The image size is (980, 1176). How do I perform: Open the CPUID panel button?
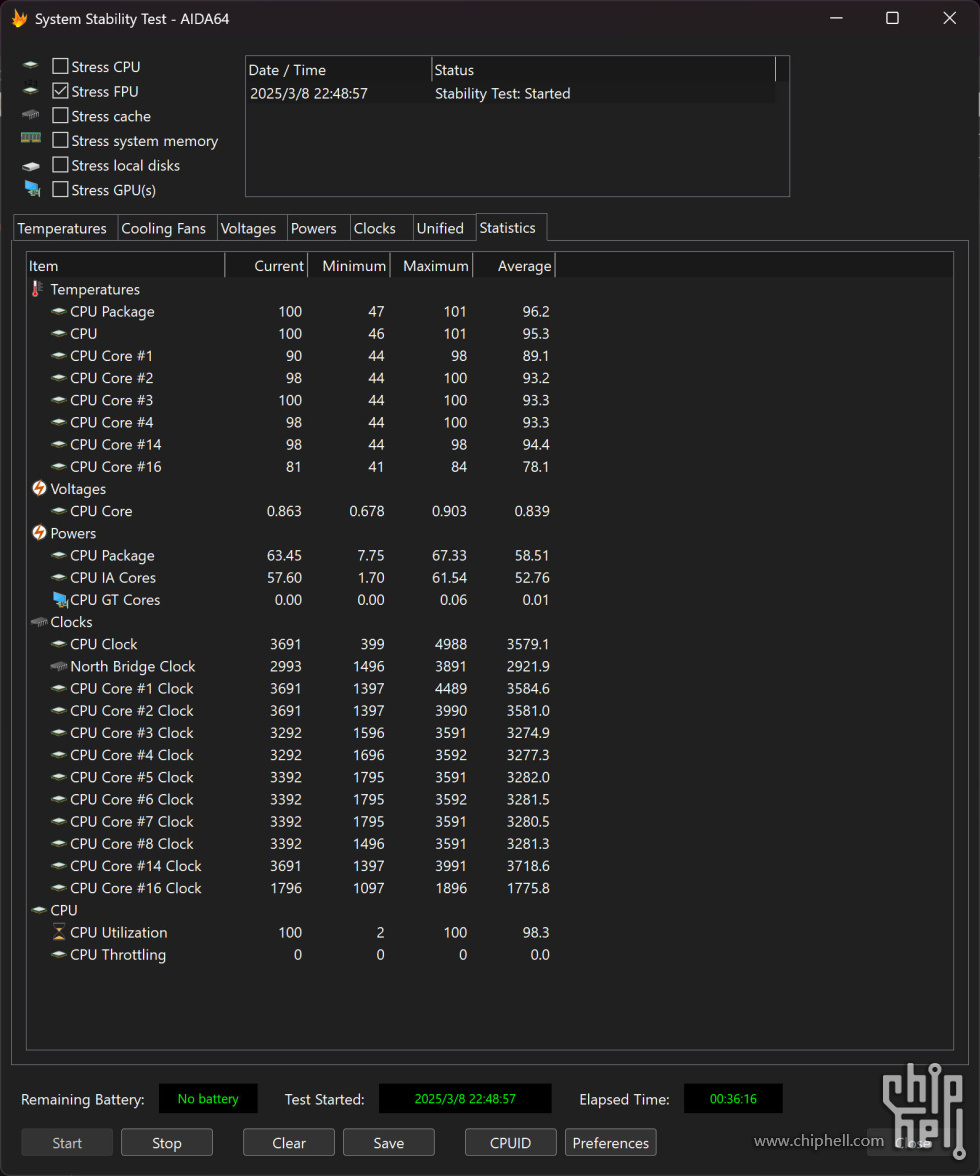click(x=511, y=1143)
